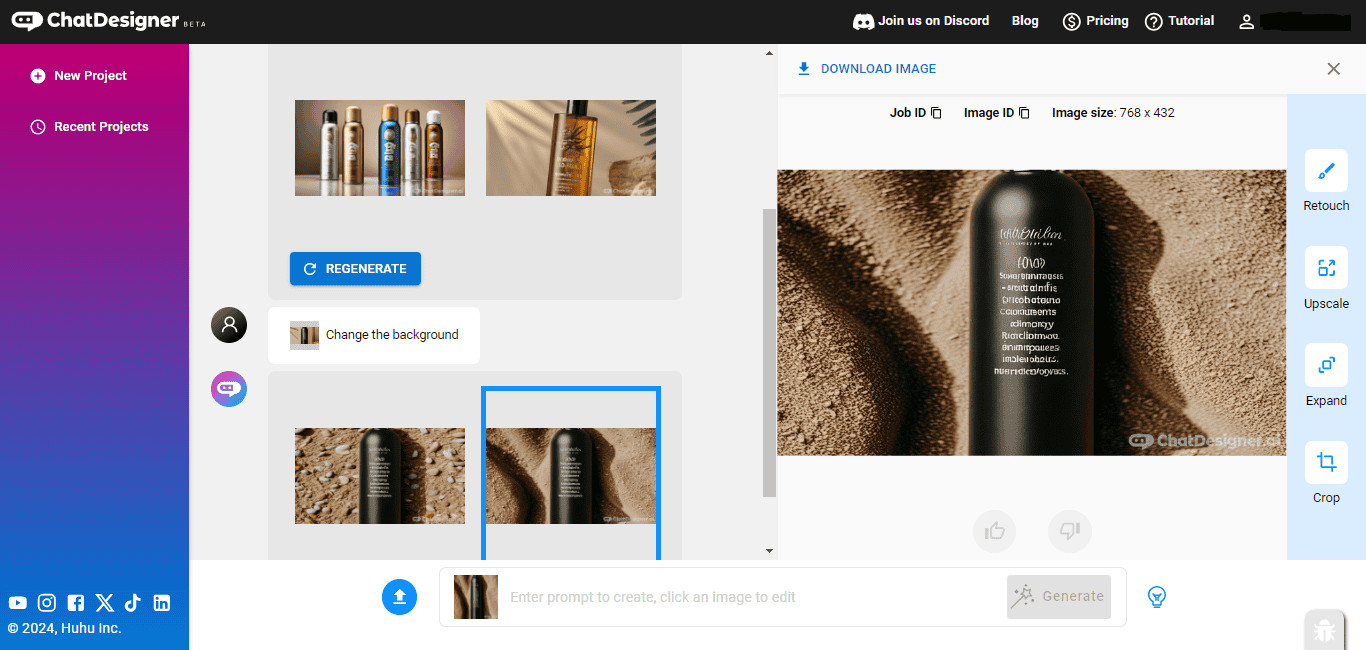Click the thumbs down icon
Image resolution: width=1366 pixels, height=650 pixels.
click(x=1070, y=531)
